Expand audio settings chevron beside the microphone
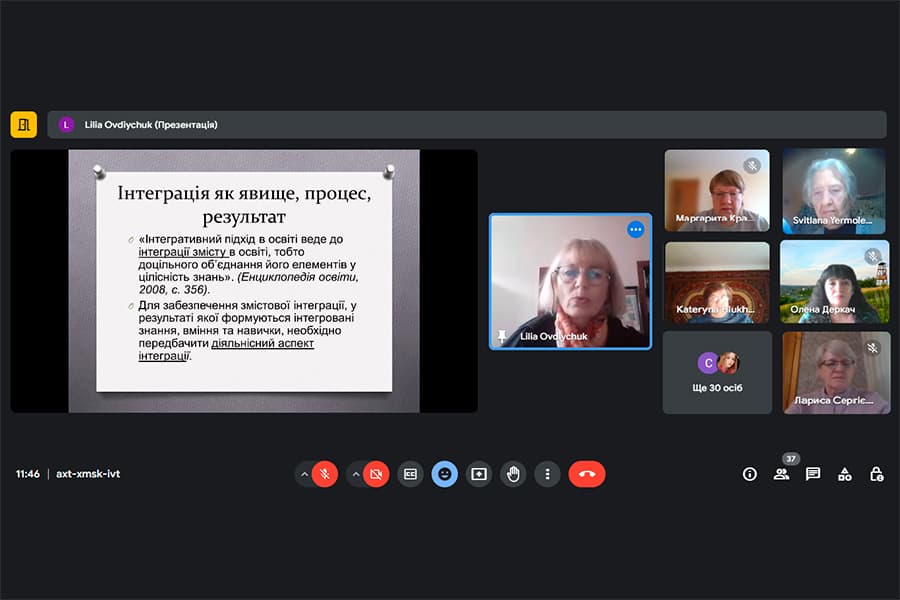Screen dimensions: 900x600 point(304,474)
